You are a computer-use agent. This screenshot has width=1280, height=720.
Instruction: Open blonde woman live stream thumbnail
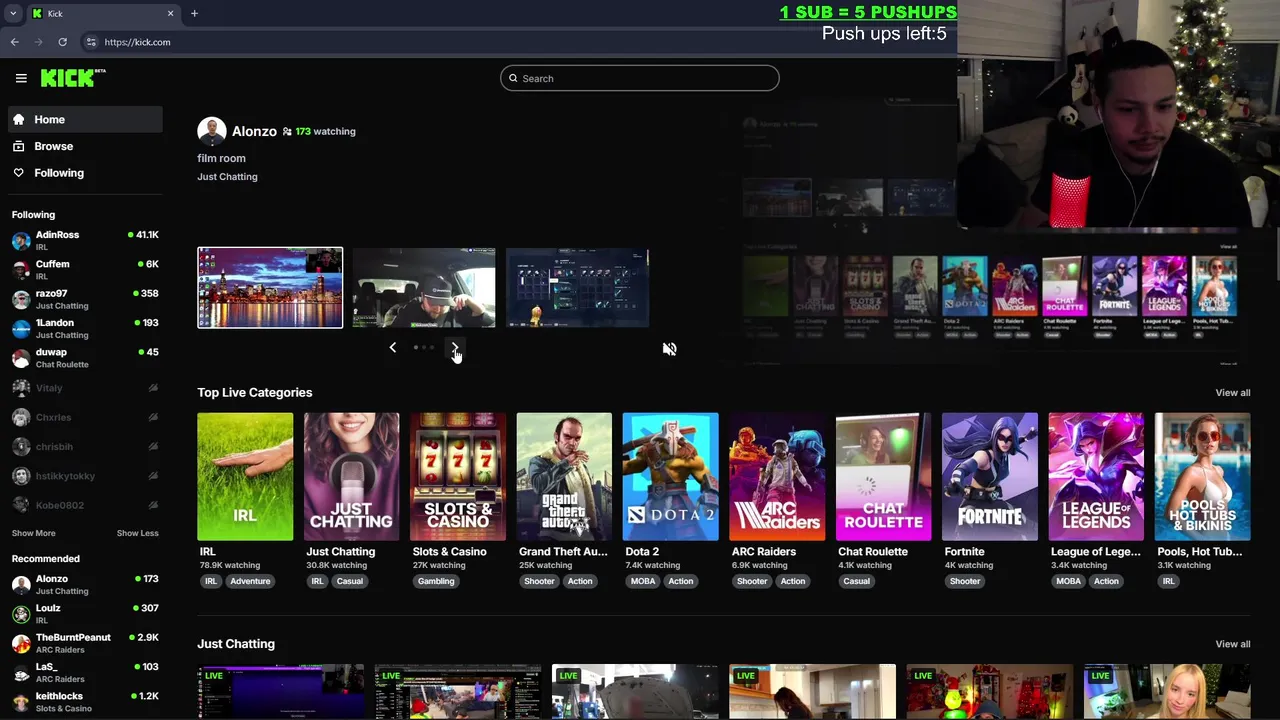[x=1167, y=692]
